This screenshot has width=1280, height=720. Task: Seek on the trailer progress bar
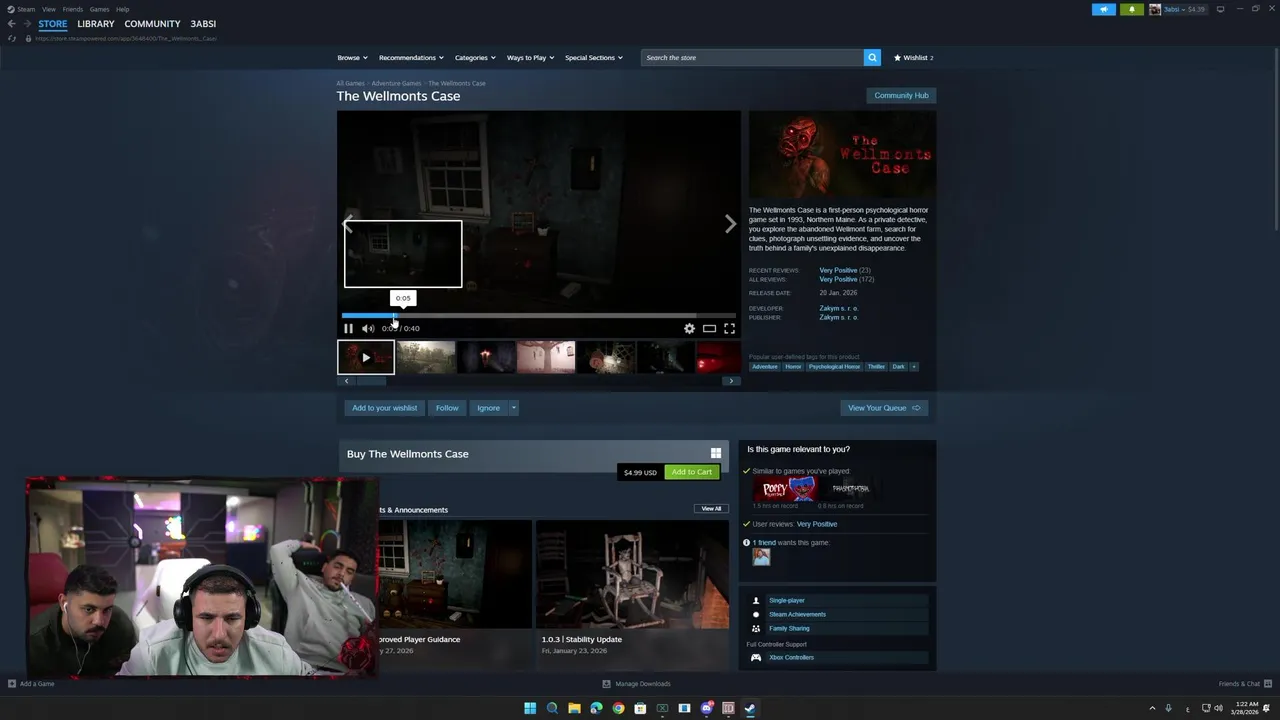click(x=538, y=315)
